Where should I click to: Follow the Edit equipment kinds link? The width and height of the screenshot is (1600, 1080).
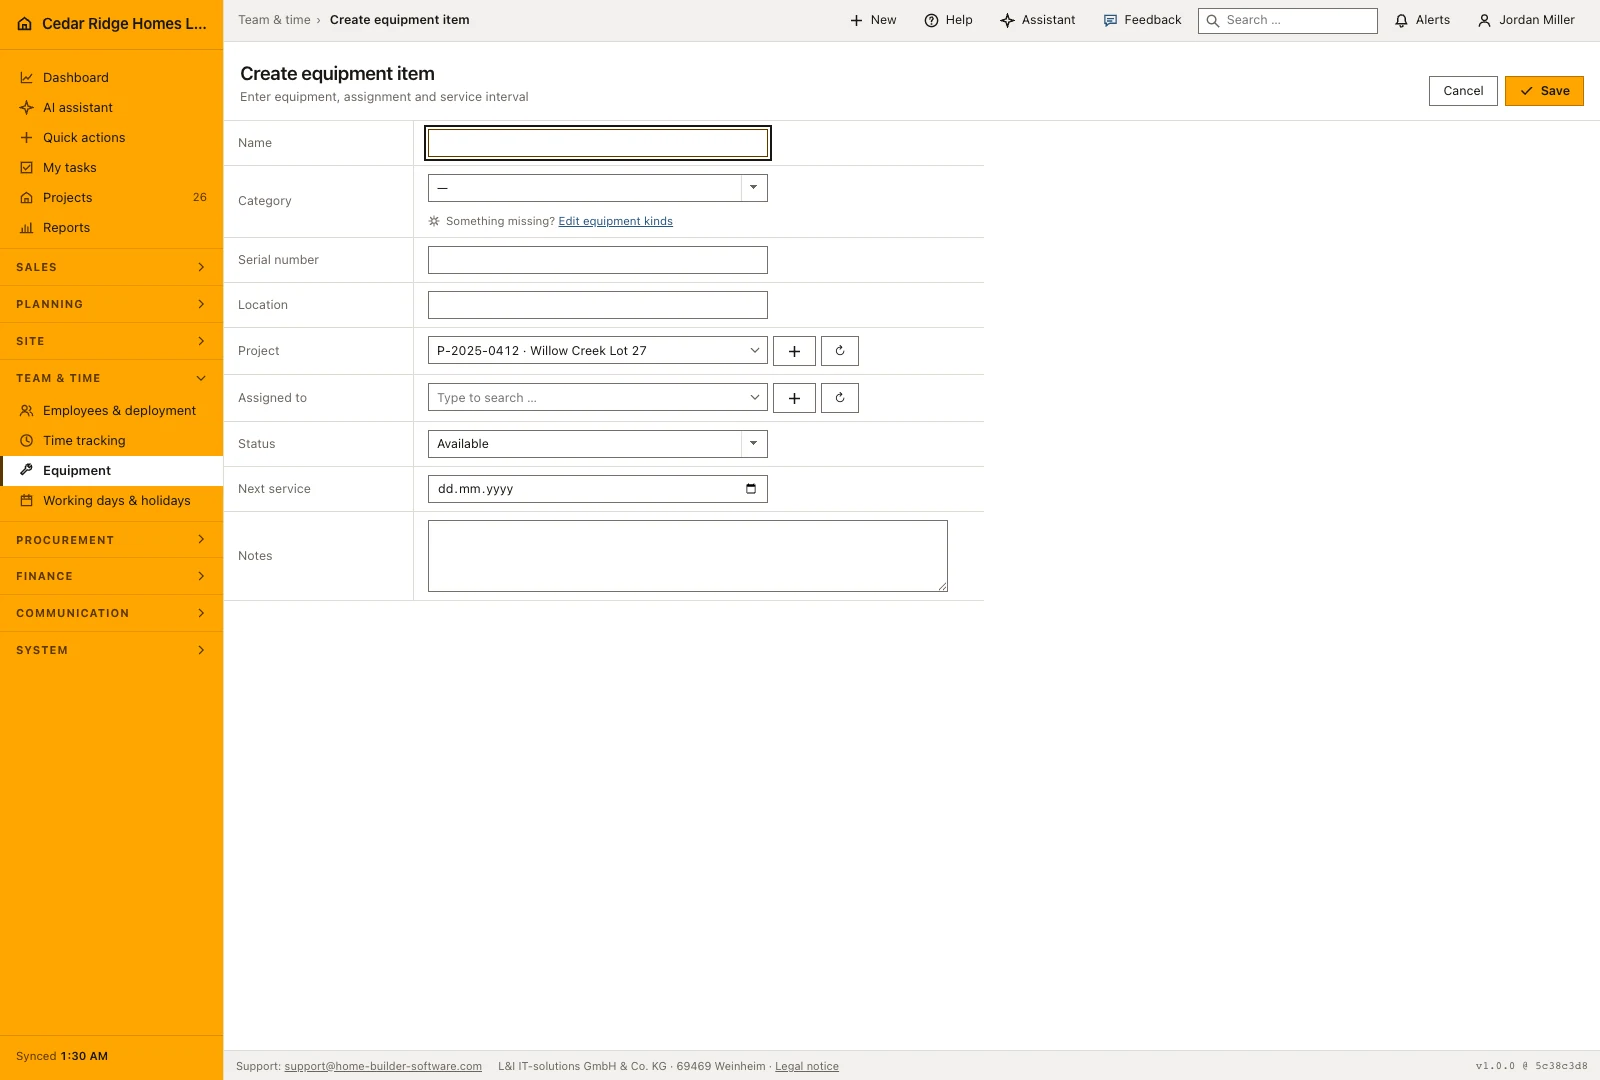[615, 222]
